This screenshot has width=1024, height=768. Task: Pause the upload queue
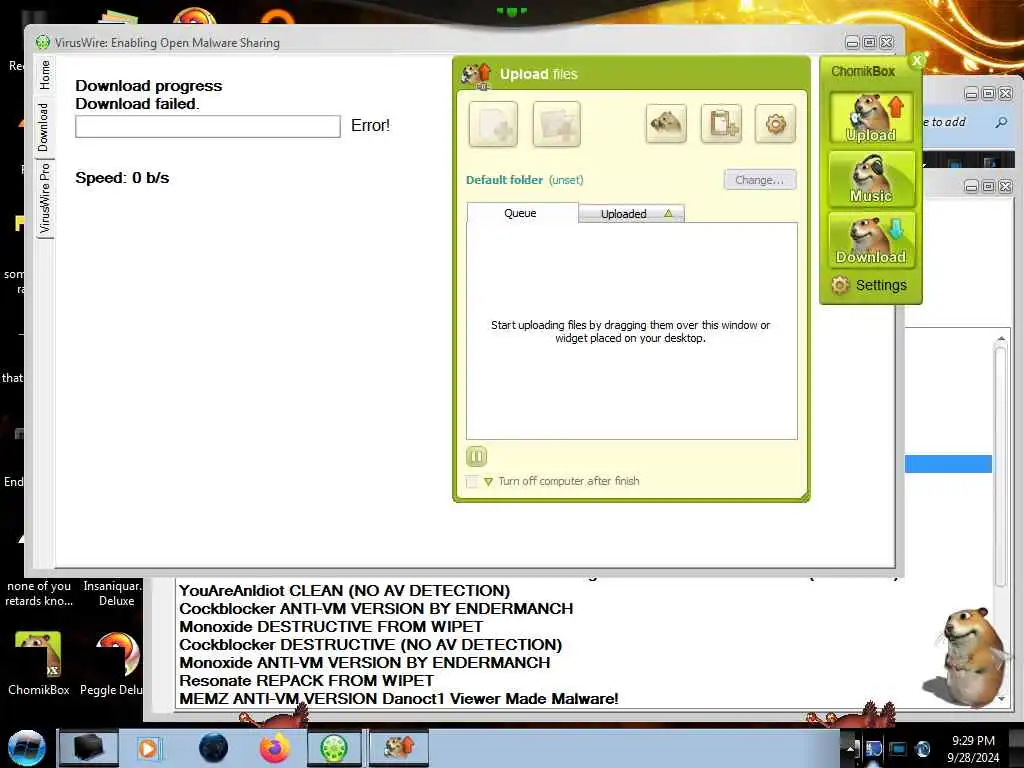[477, 456]
